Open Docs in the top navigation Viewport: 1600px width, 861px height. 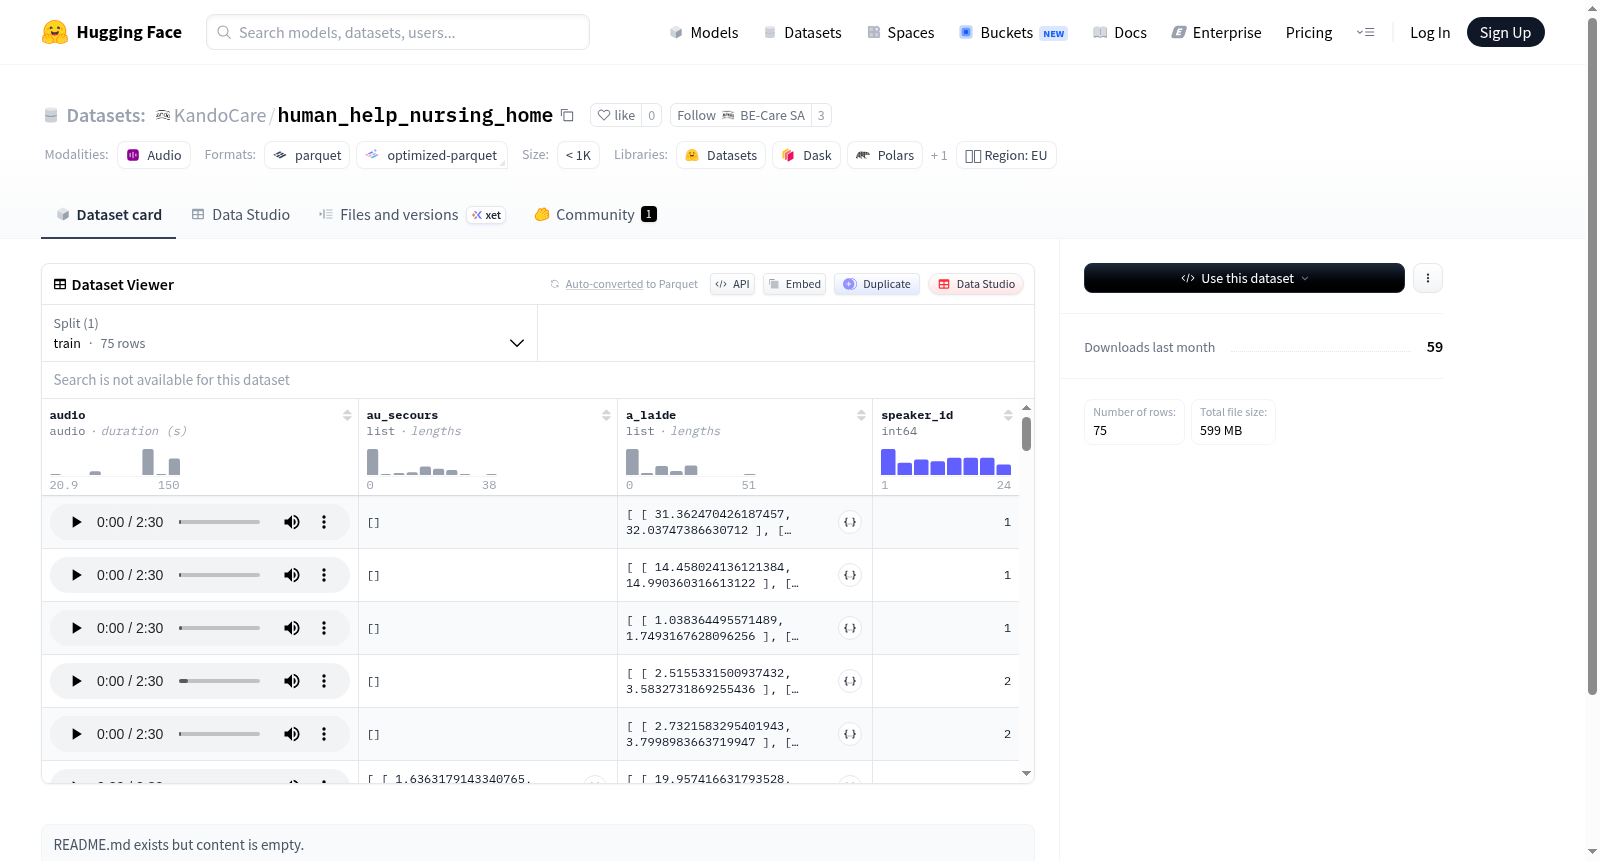(1120, 32)
